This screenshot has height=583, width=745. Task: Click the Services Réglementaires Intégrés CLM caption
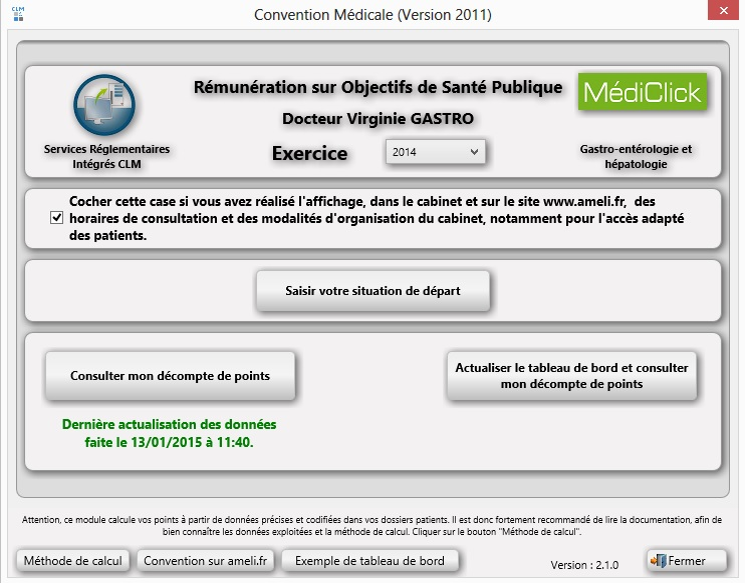(106, 156)
